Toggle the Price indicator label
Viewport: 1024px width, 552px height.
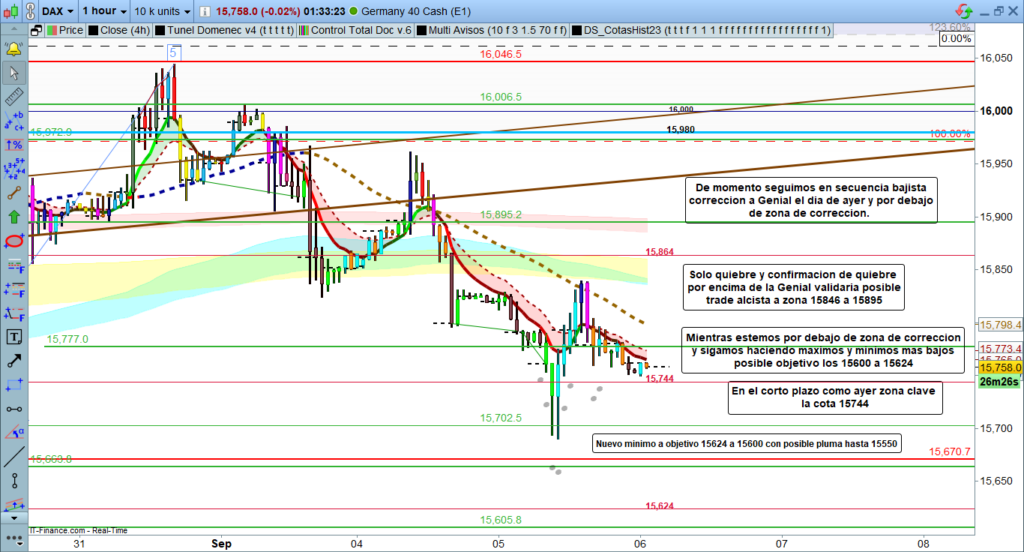tap(65, 30)
